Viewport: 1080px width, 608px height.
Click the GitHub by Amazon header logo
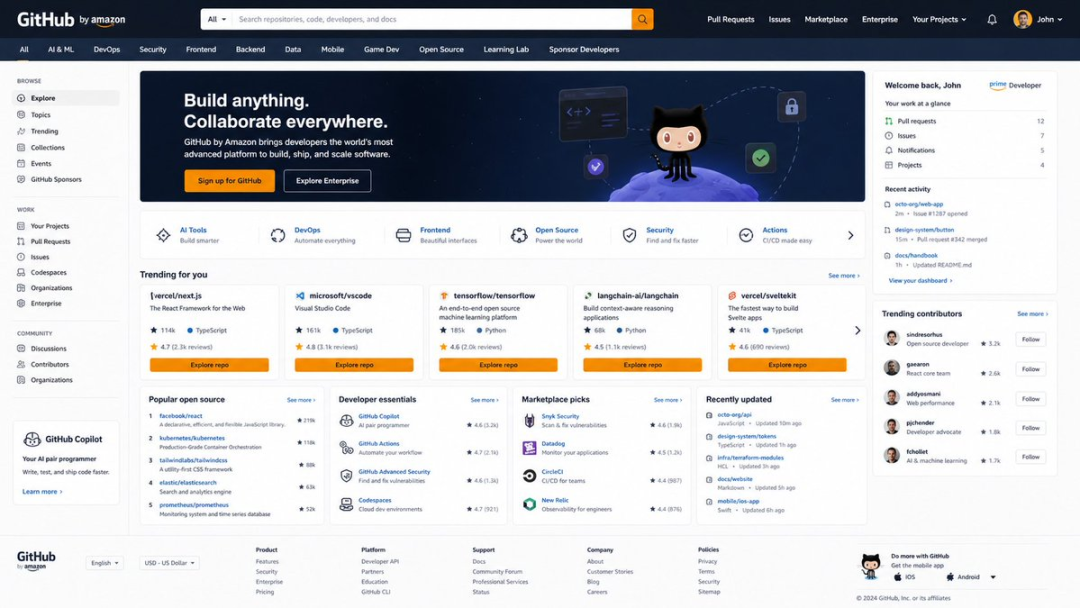tap(71, 19)
